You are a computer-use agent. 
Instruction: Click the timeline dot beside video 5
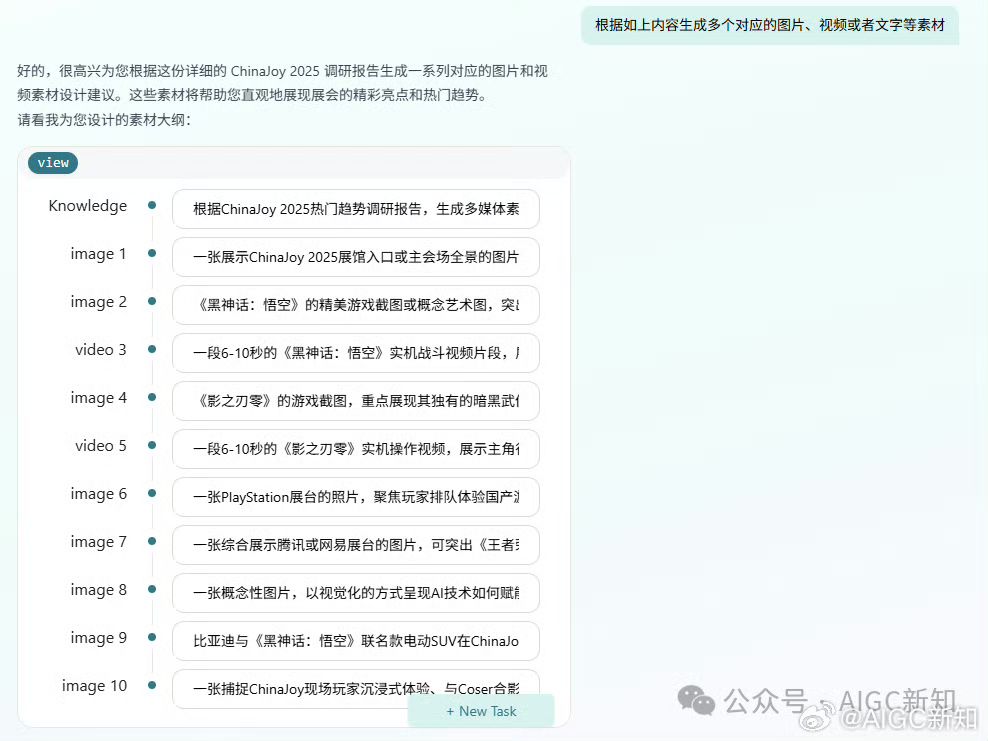tap(152, 445)
